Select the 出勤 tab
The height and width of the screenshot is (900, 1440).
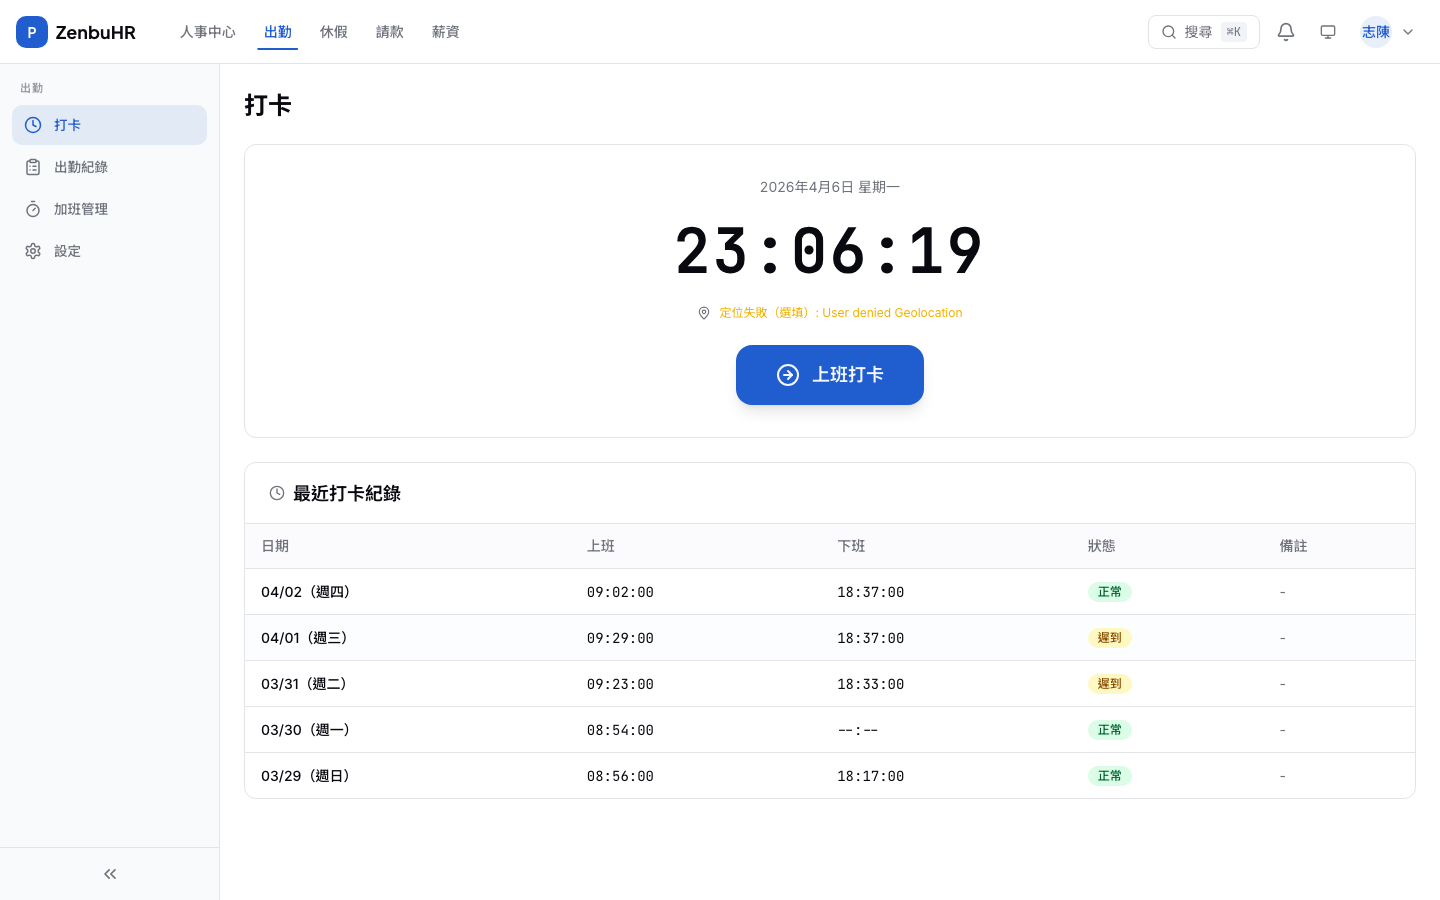point(278,32)
